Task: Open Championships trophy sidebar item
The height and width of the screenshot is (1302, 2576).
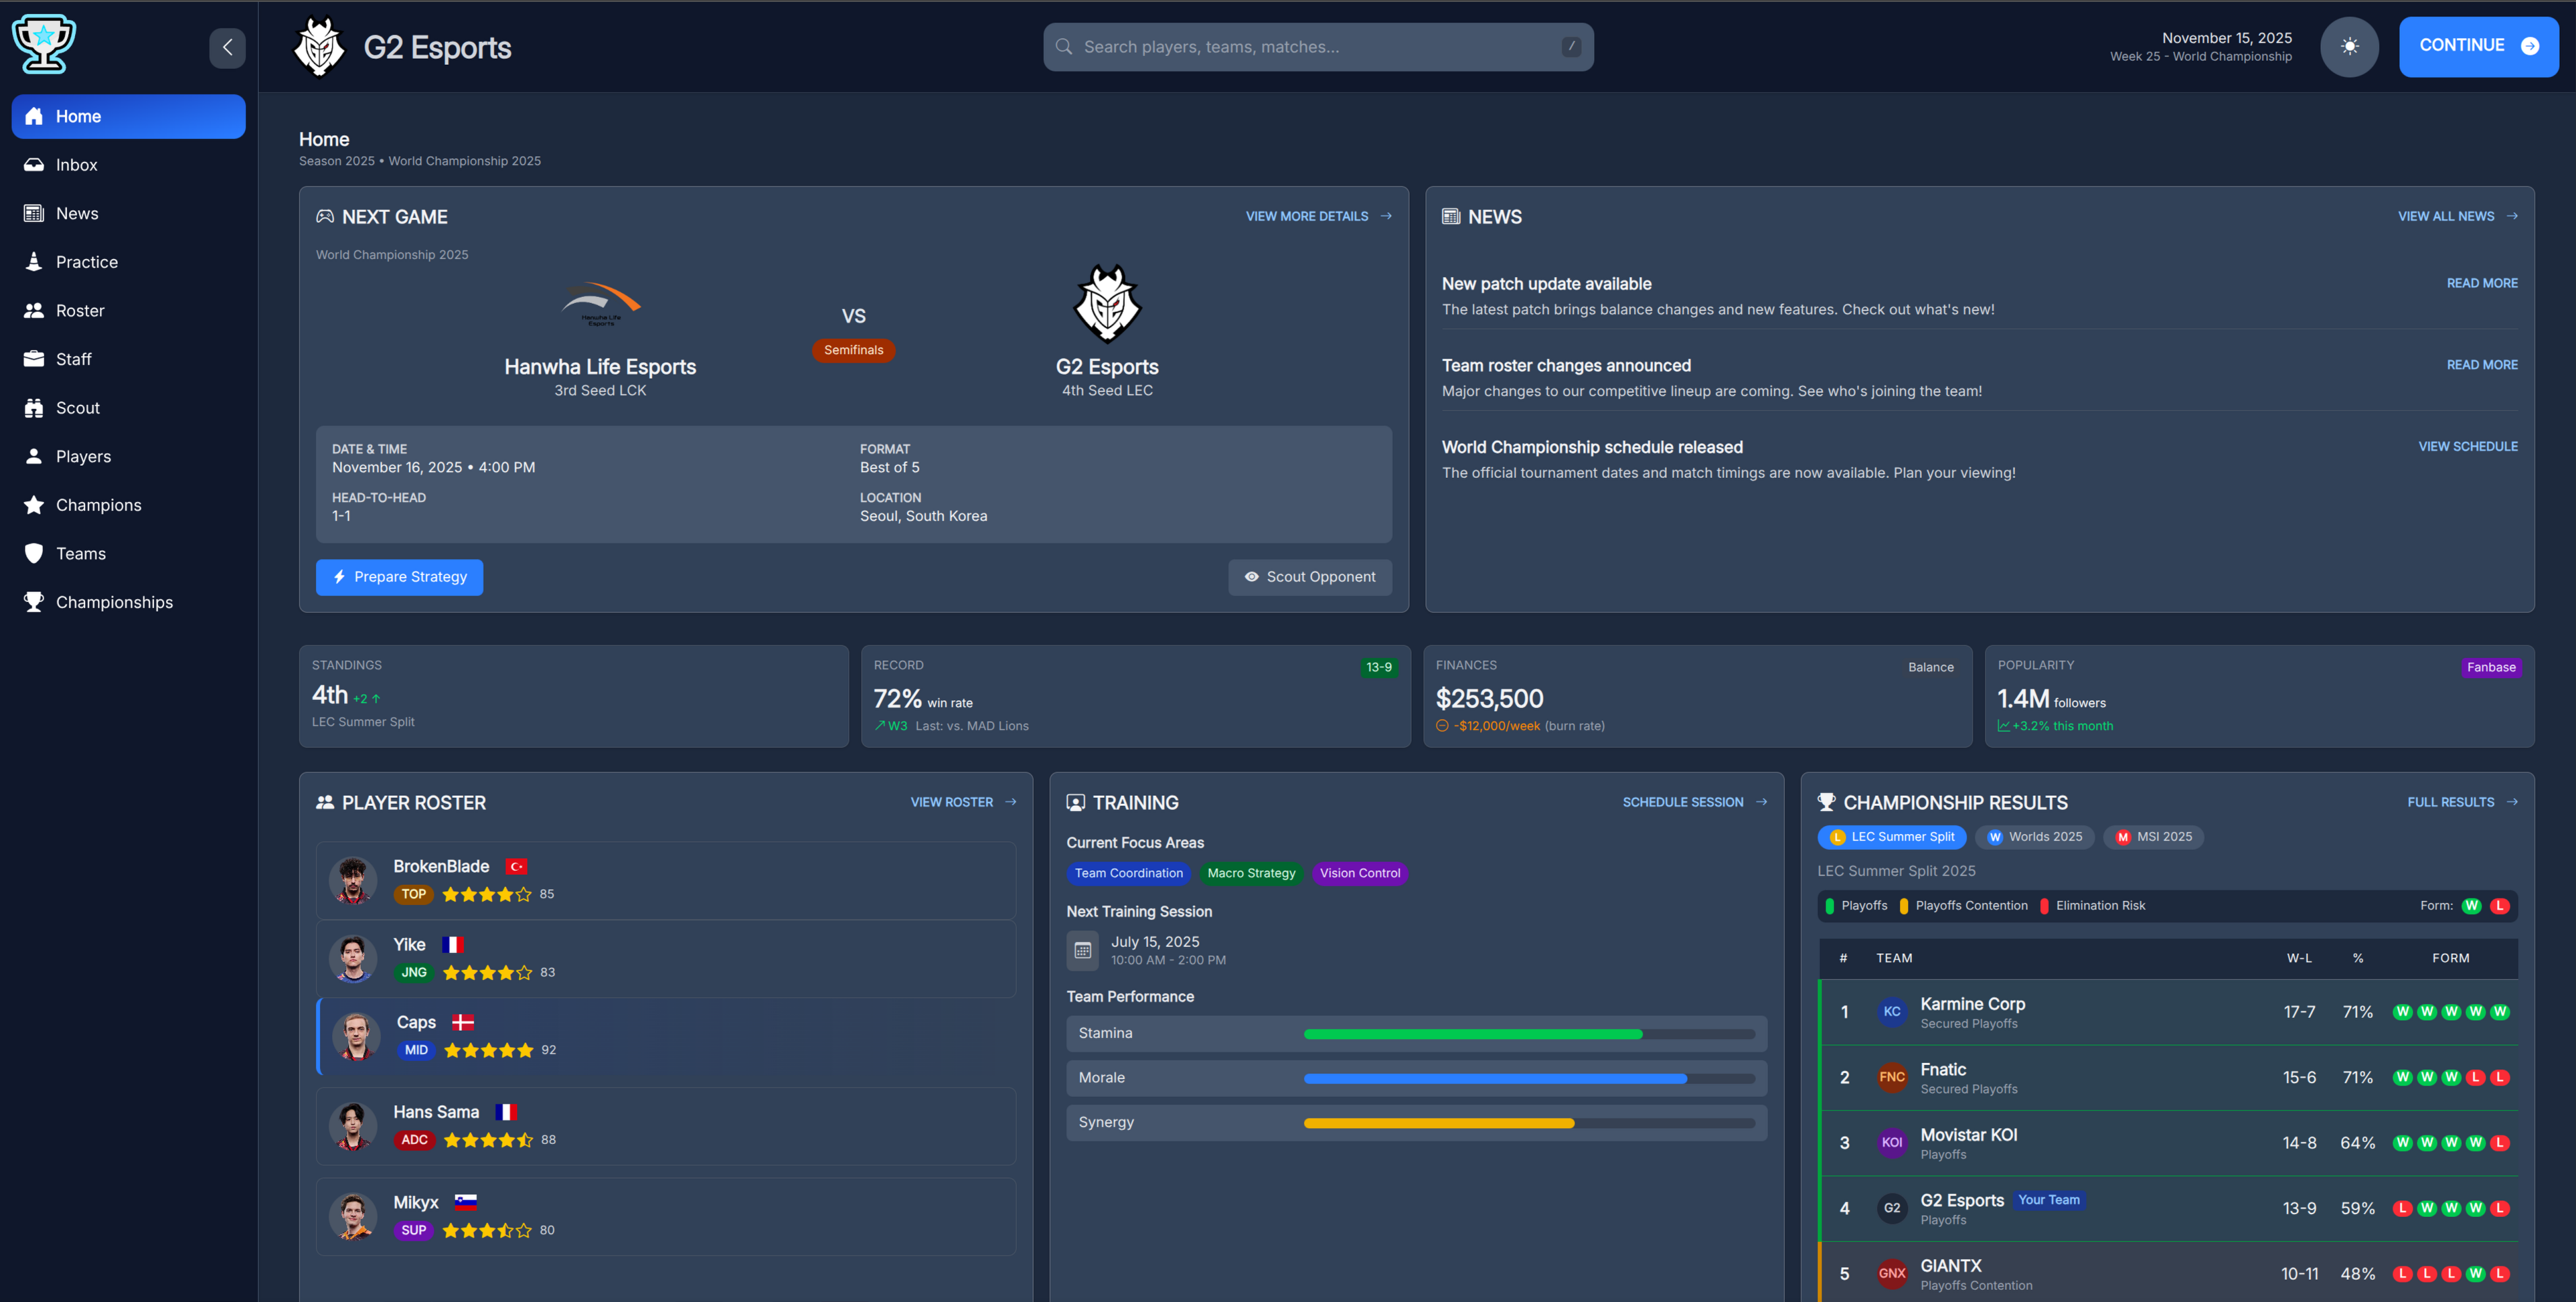Action: 114,602
